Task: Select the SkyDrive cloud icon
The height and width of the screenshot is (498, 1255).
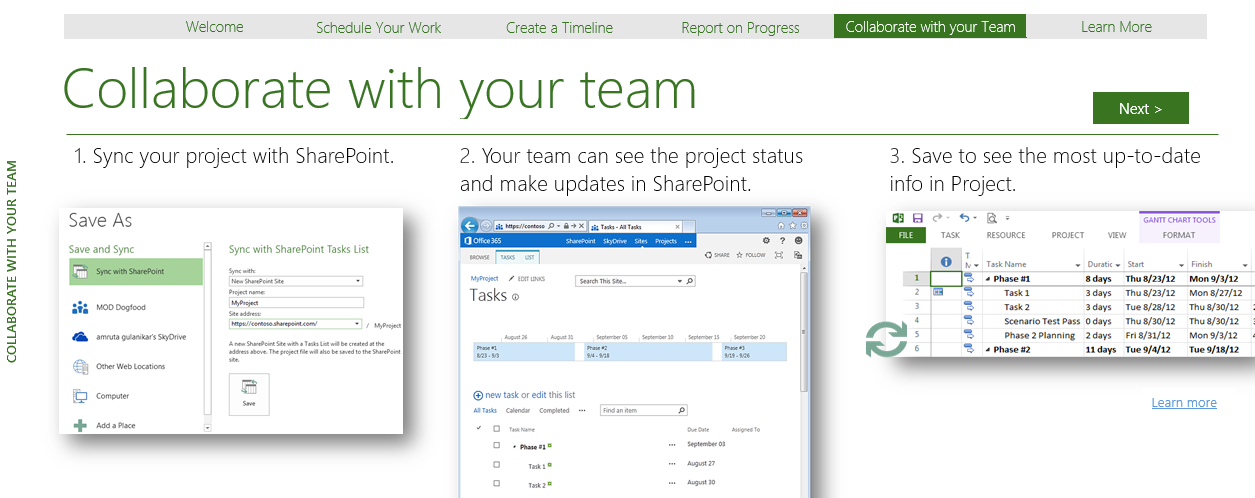Action: [80, 337]
